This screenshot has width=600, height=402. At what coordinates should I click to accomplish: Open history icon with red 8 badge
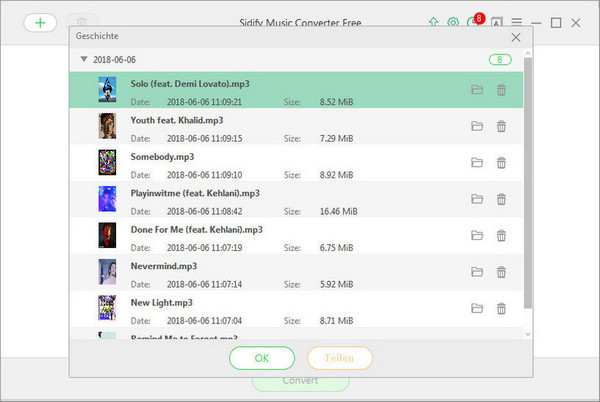pyautogui.click(x=474, y=21)
